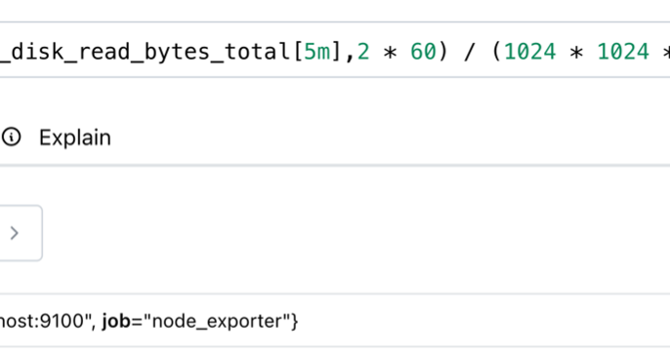Click the number 2 after the comma
This screenshot has width=670, height=360.
coord(363,52)
